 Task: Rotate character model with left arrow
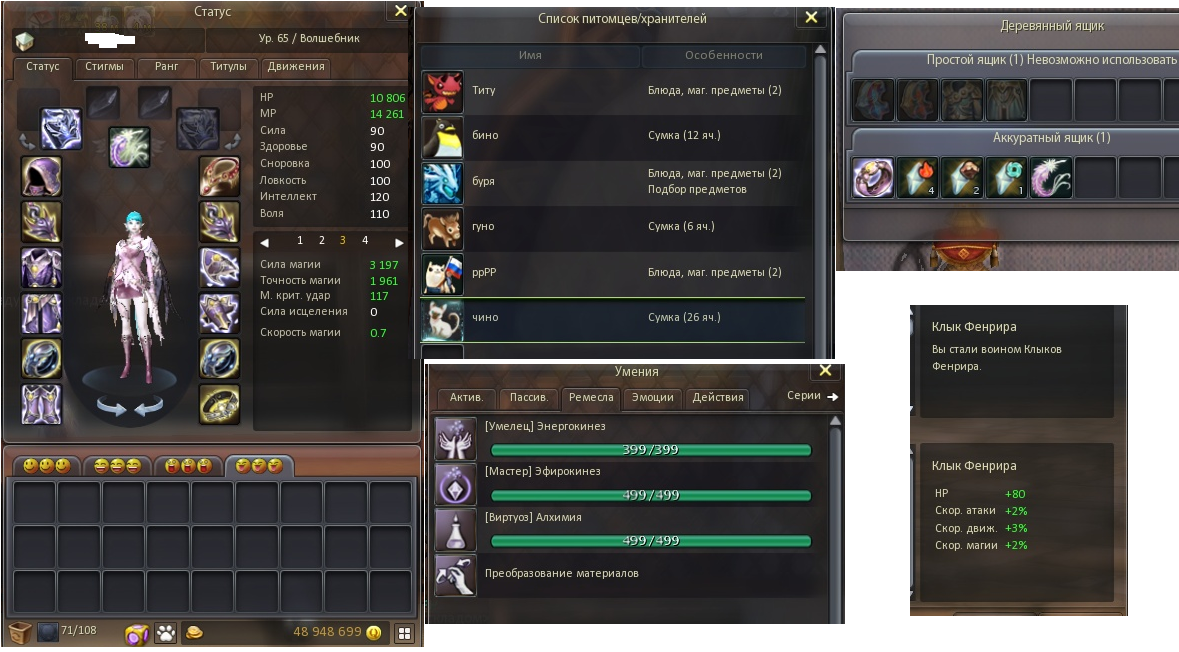pos(111,407)
